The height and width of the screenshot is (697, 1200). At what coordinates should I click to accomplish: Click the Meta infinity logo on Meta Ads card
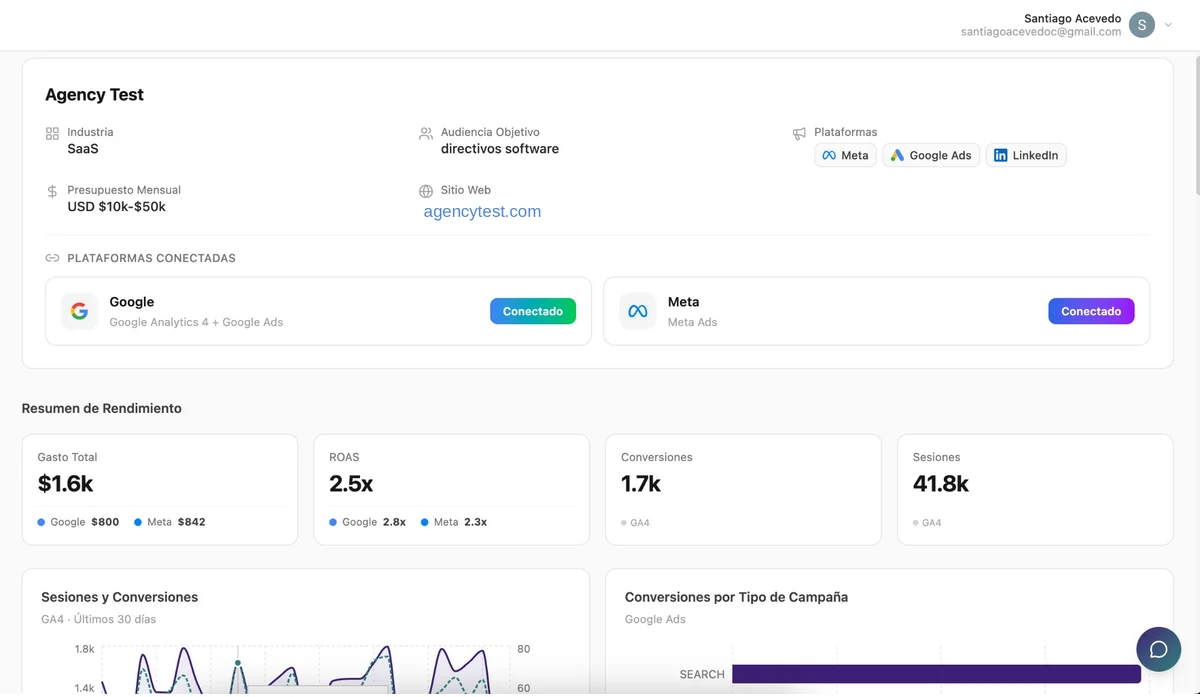click(x=637, y=310)
